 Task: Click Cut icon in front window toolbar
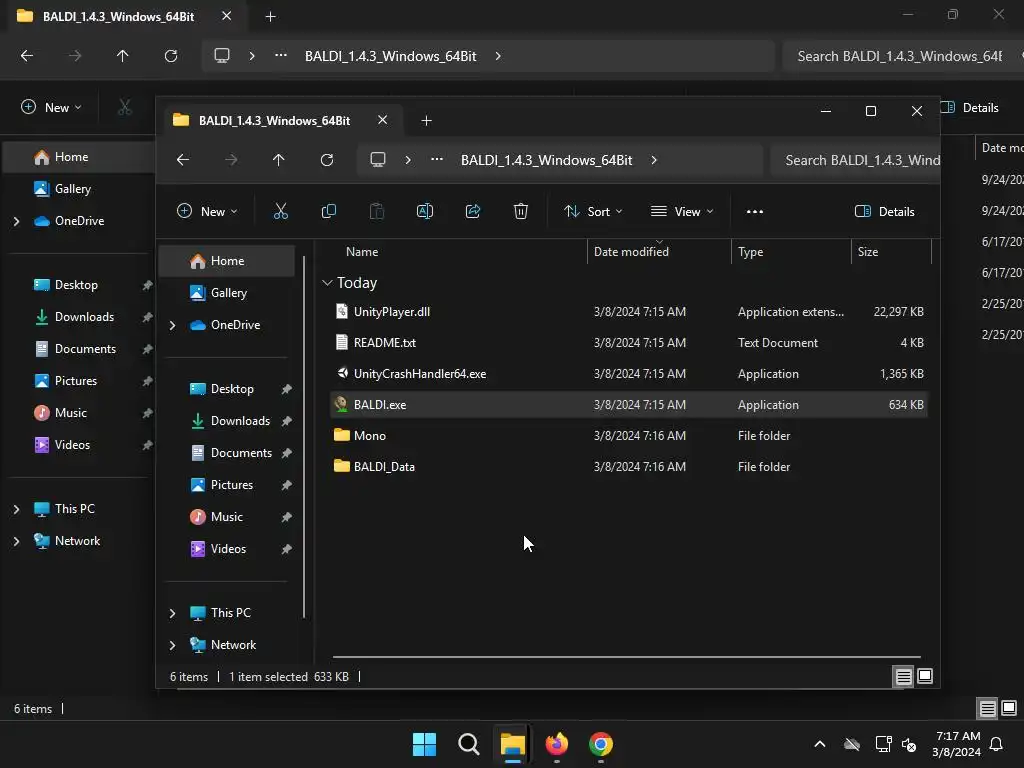[281, 211]
